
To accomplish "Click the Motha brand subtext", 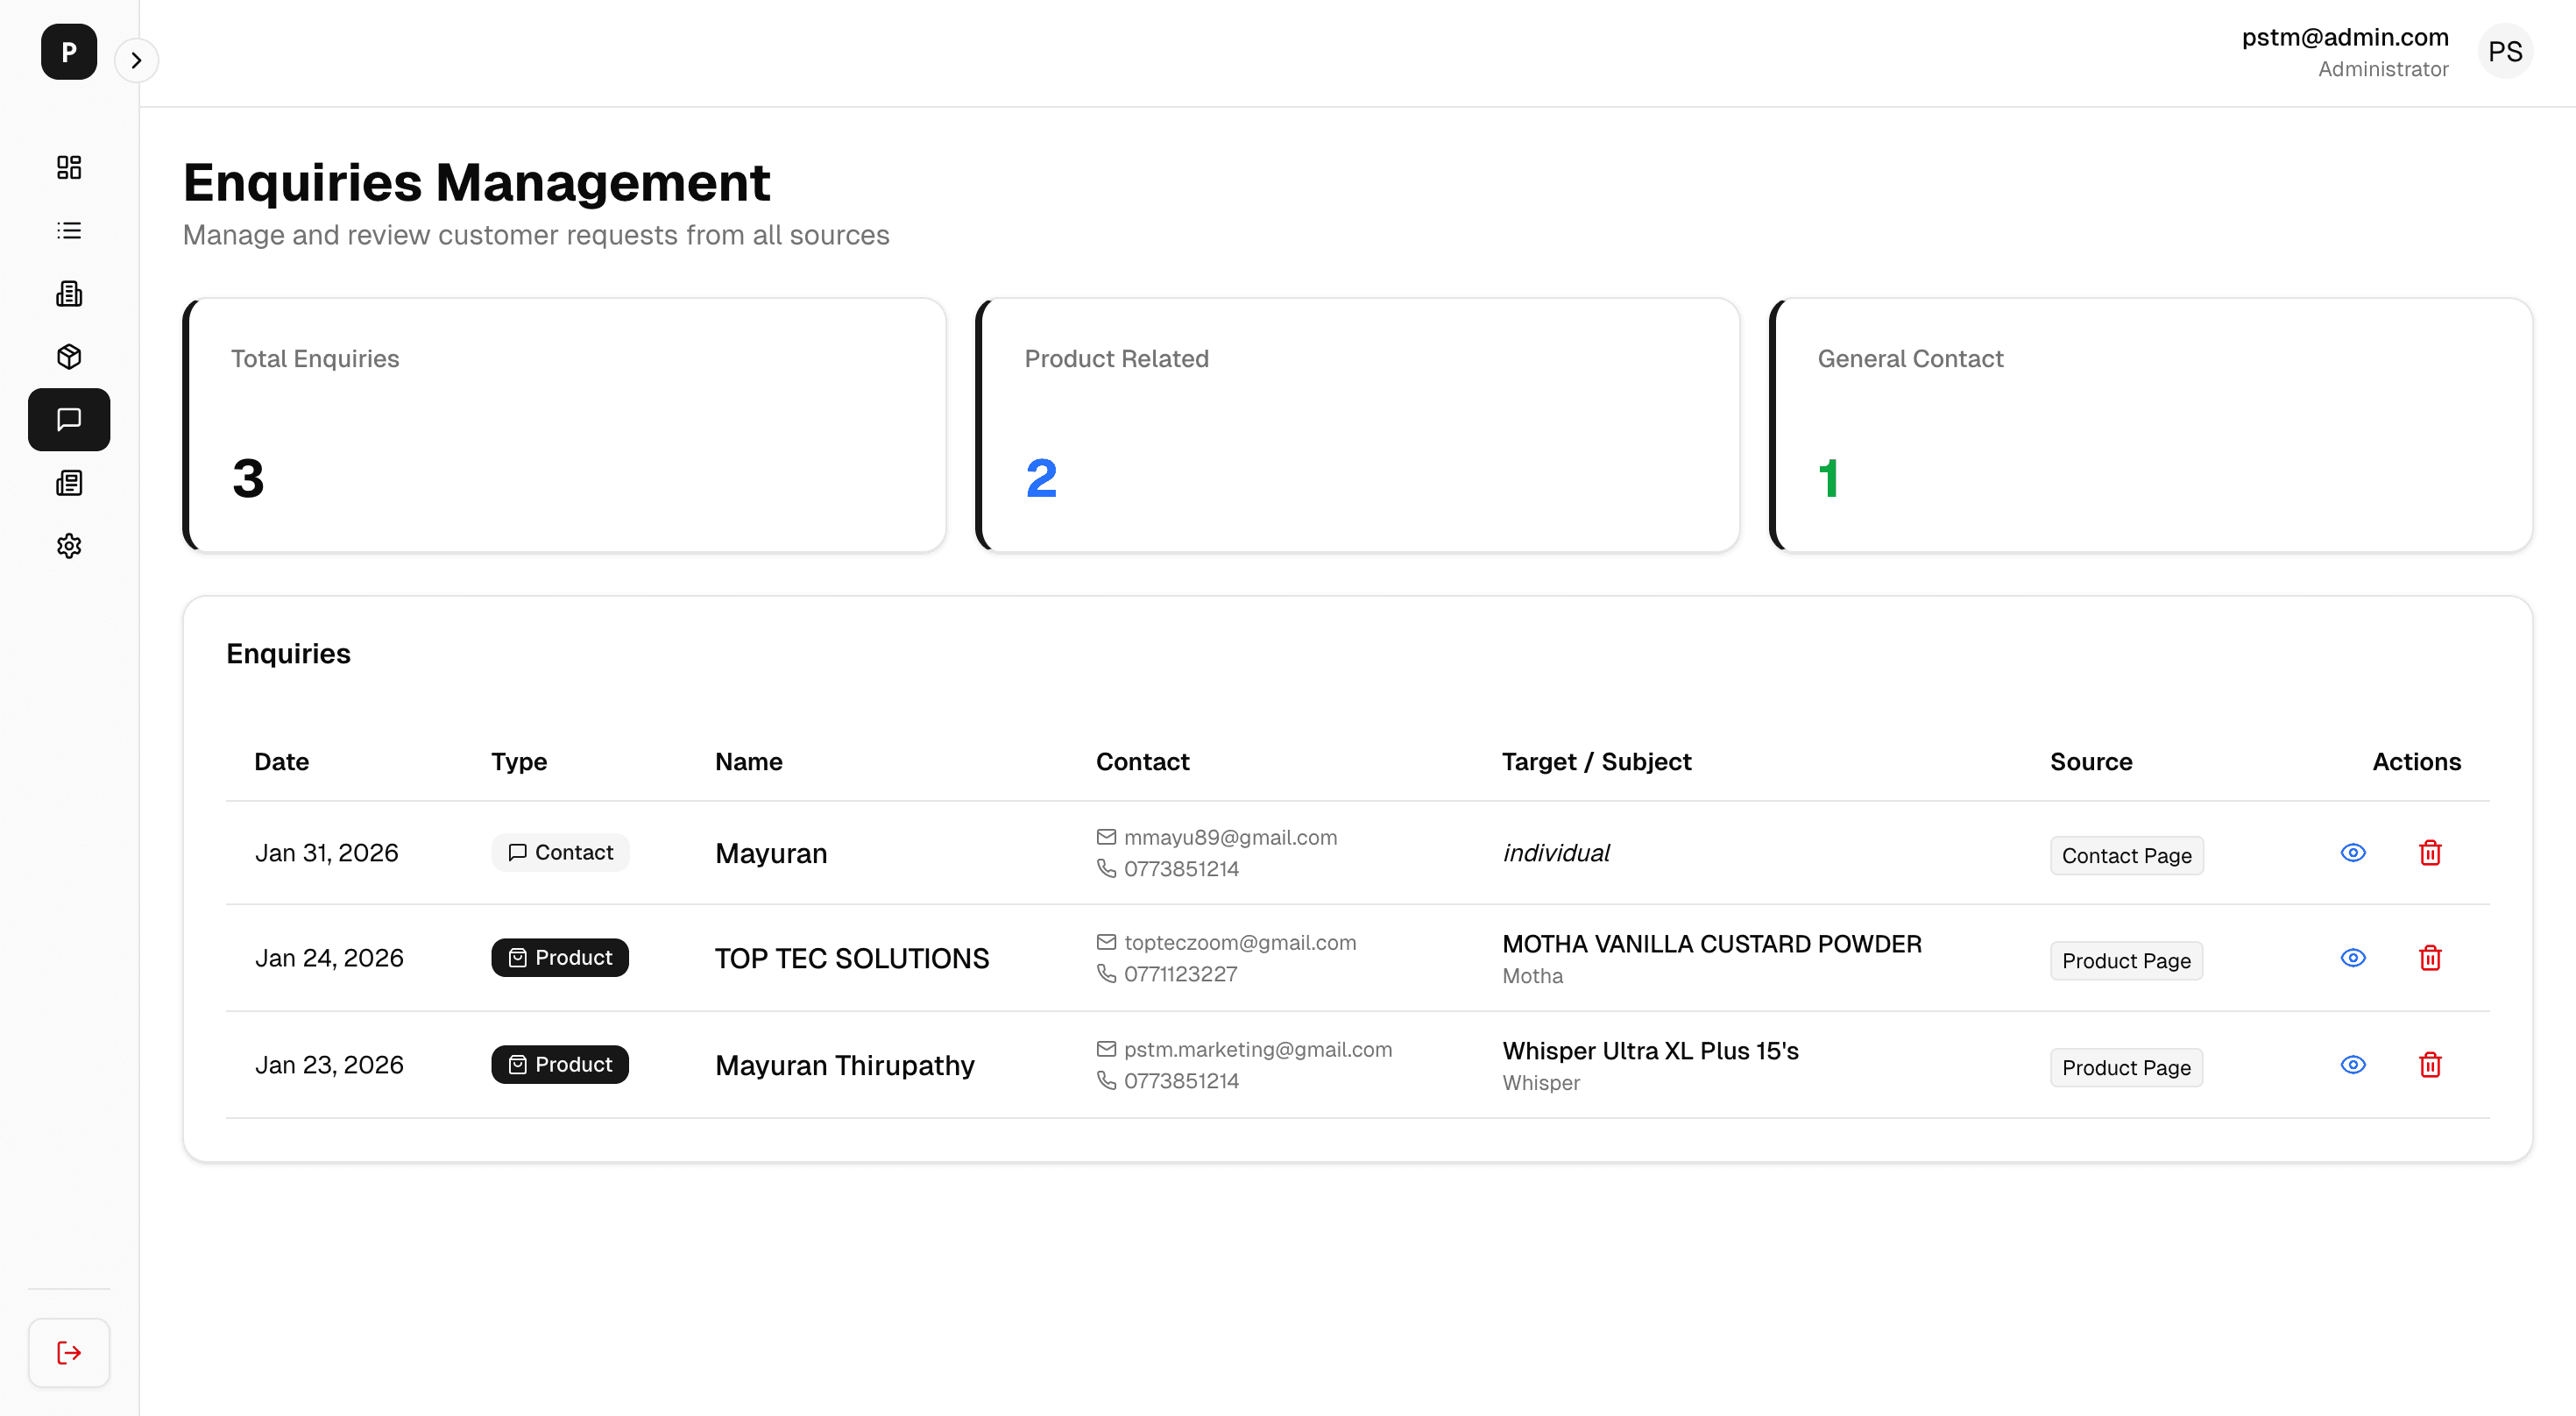I will pos(1532,976).
